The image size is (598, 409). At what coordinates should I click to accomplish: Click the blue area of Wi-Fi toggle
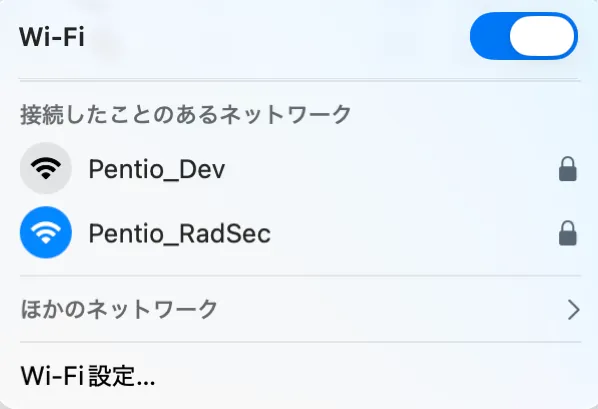[490, 36]
